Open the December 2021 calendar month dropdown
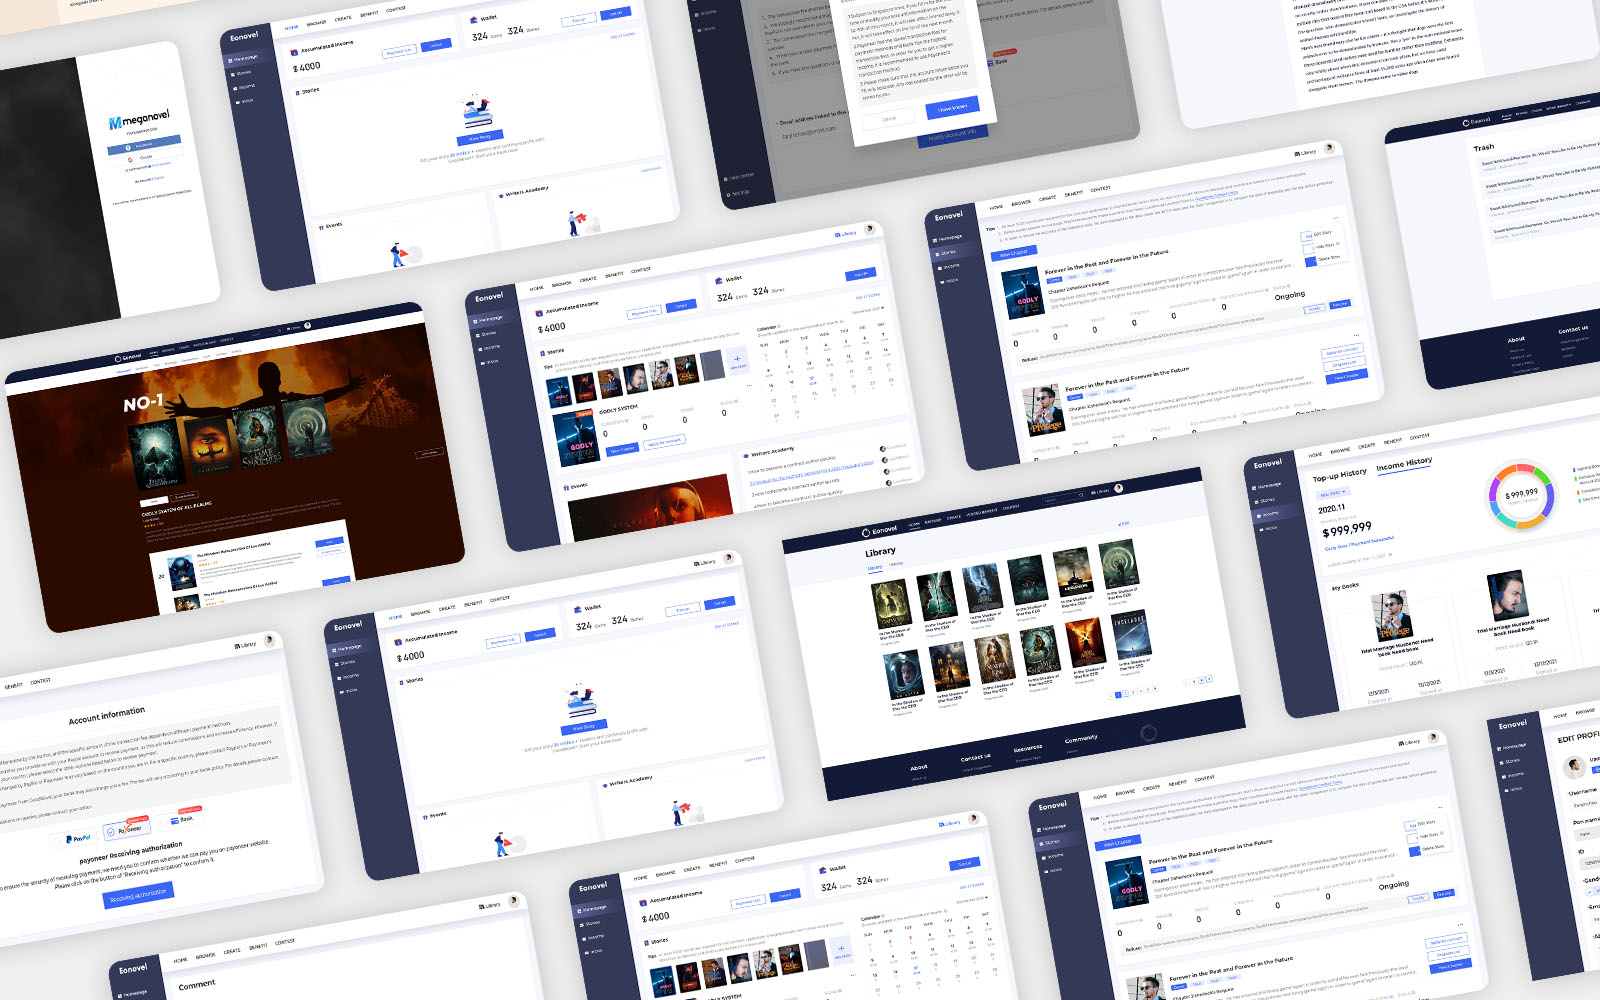1600x1000 pixels. click(868, 309)
